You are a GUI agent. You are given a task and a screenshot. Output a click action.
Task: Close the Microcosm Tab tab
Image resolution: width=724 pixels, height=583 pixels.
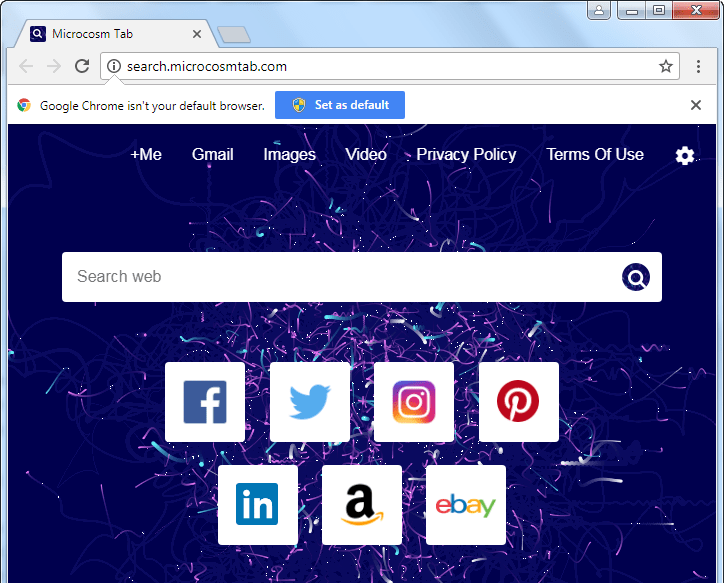coord(197,34)
